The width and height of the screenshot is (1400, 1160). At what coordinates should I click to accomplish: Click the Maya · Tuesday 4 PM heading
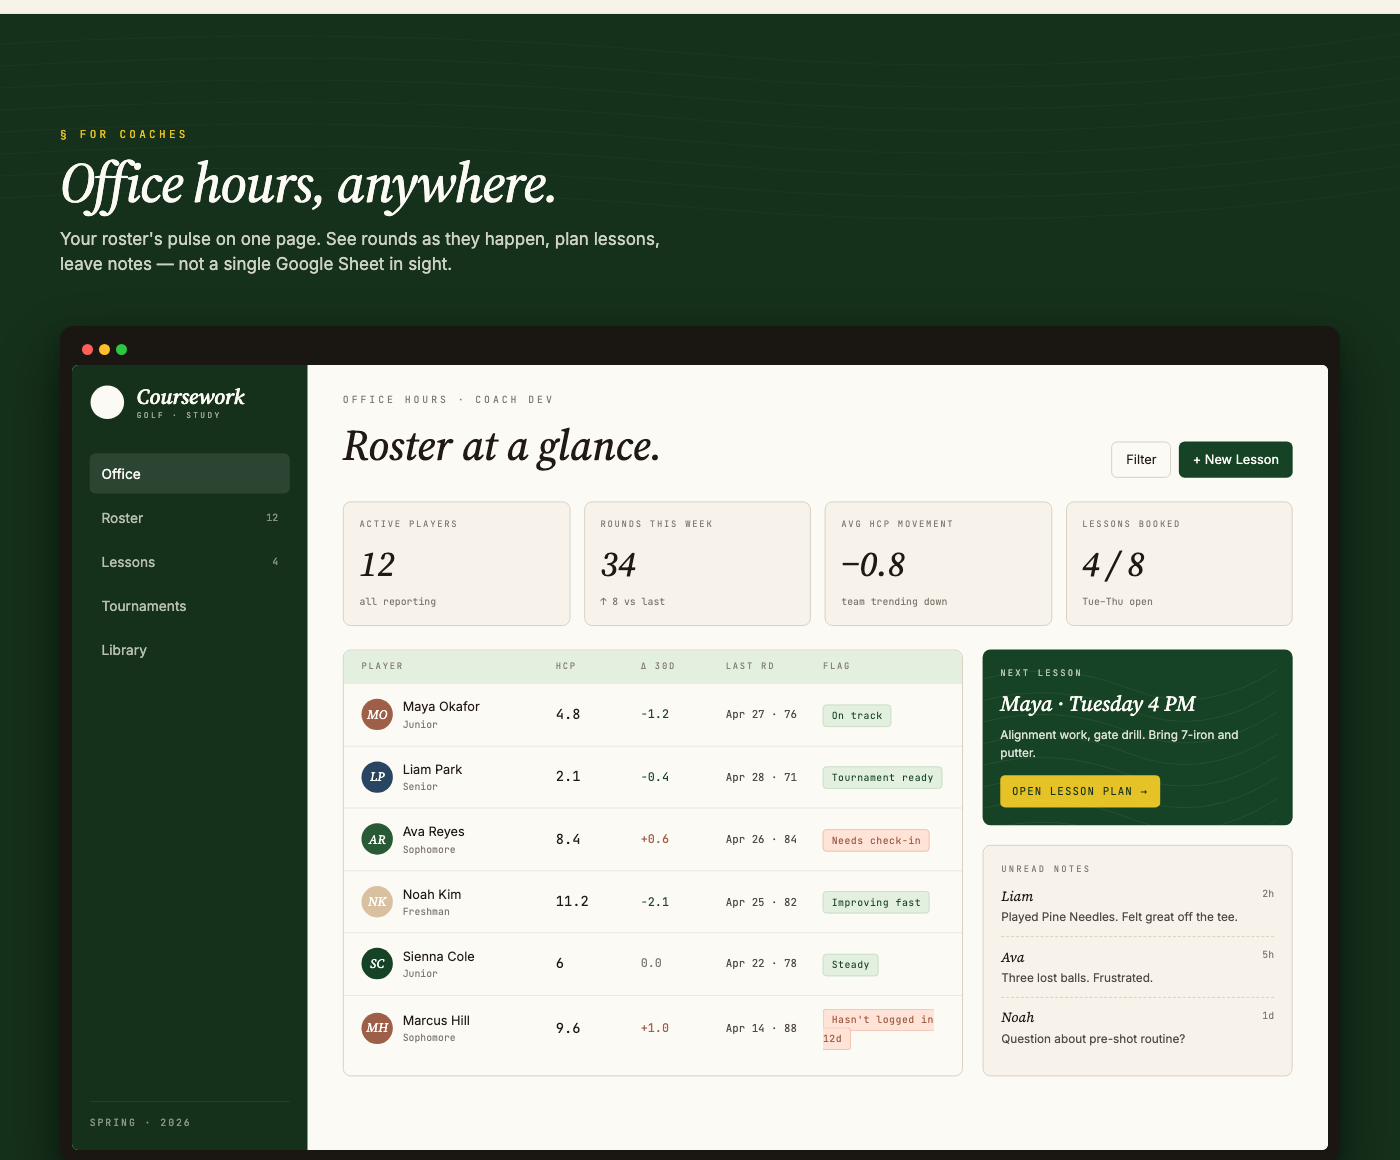coord(1098,704)
